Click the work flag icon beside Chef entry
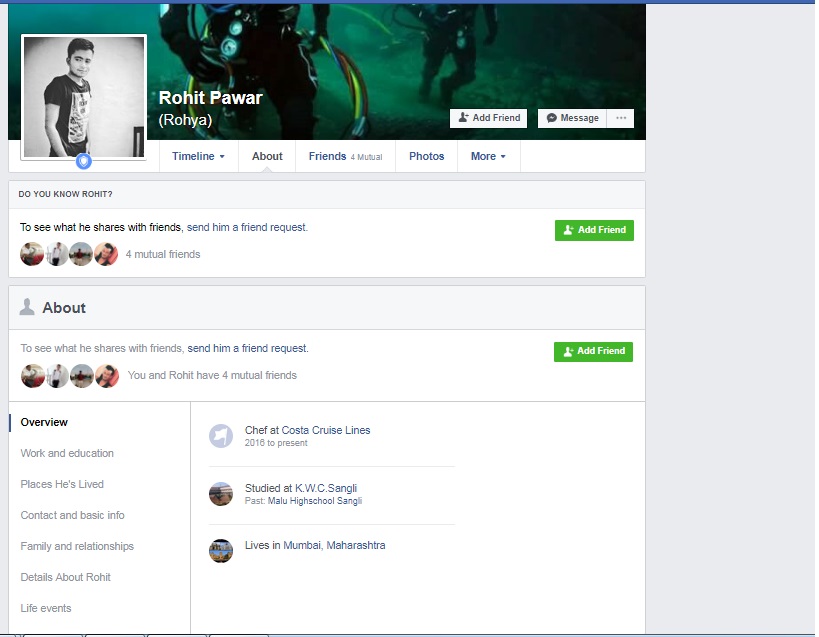The image size is (819, 637). 221,436
